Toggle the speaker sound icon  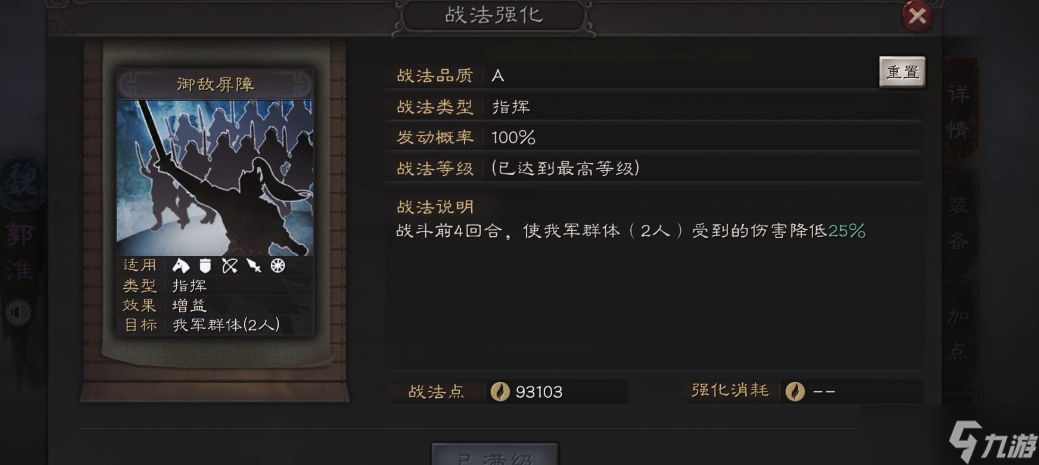(17, 313)
